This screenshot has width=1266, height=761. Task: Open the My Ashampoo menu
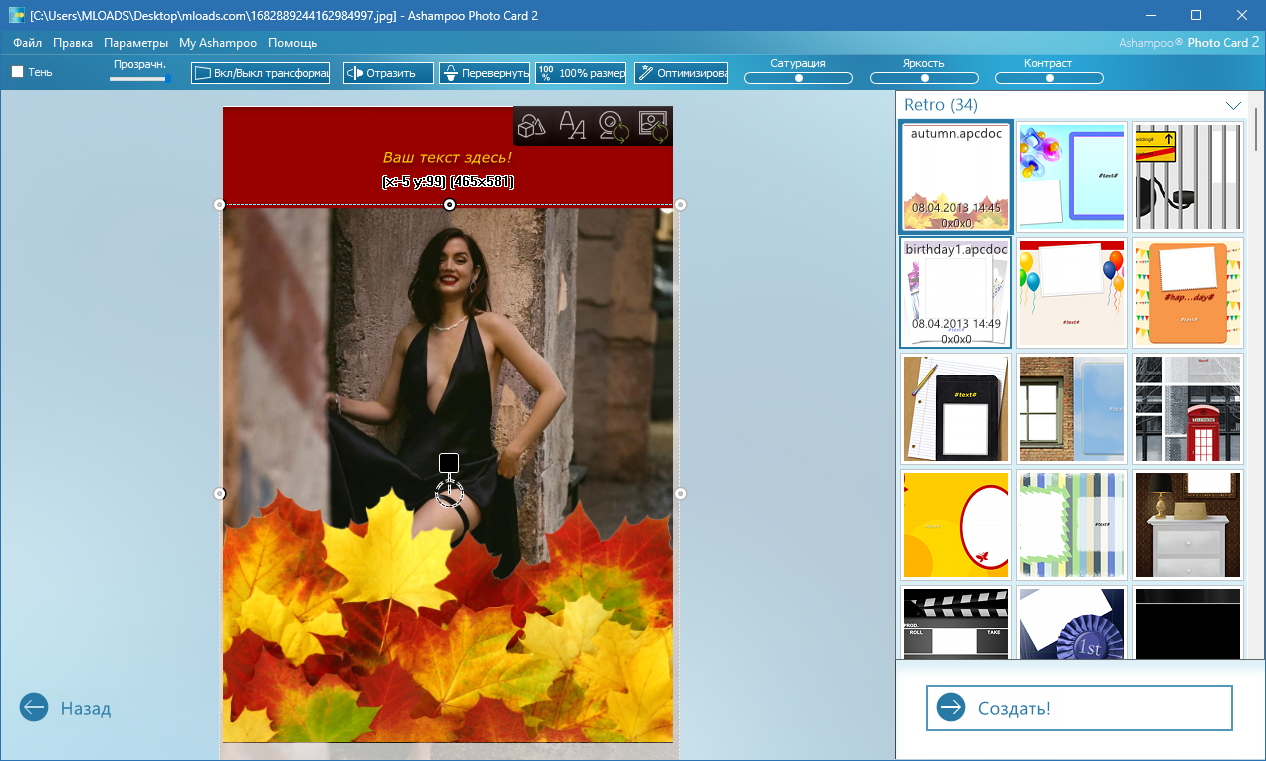point(218,43)
